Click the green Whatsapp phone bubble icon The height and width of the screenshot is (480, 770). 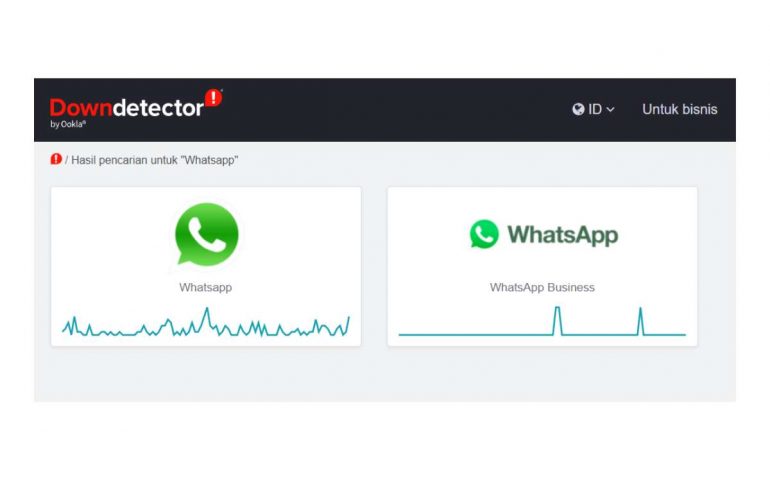coord(206,234)
